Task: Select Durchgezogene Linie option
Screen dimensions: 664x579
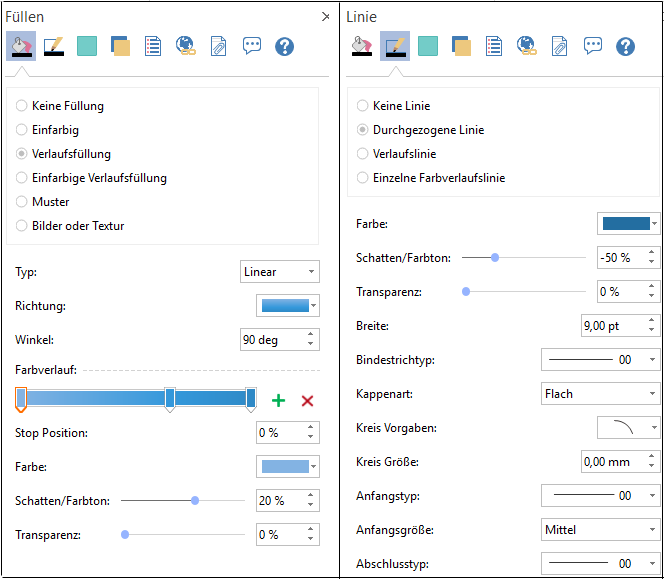Action: pyautogui.click(x=420, y=130)
